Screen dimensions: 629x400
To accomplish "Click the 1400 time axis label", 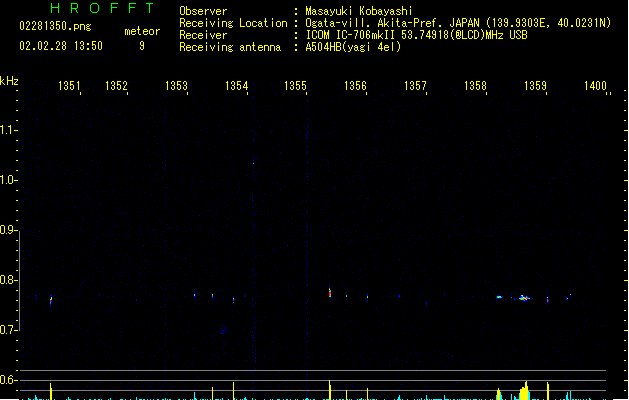I will pyautogui.click(x=595, y=86).
